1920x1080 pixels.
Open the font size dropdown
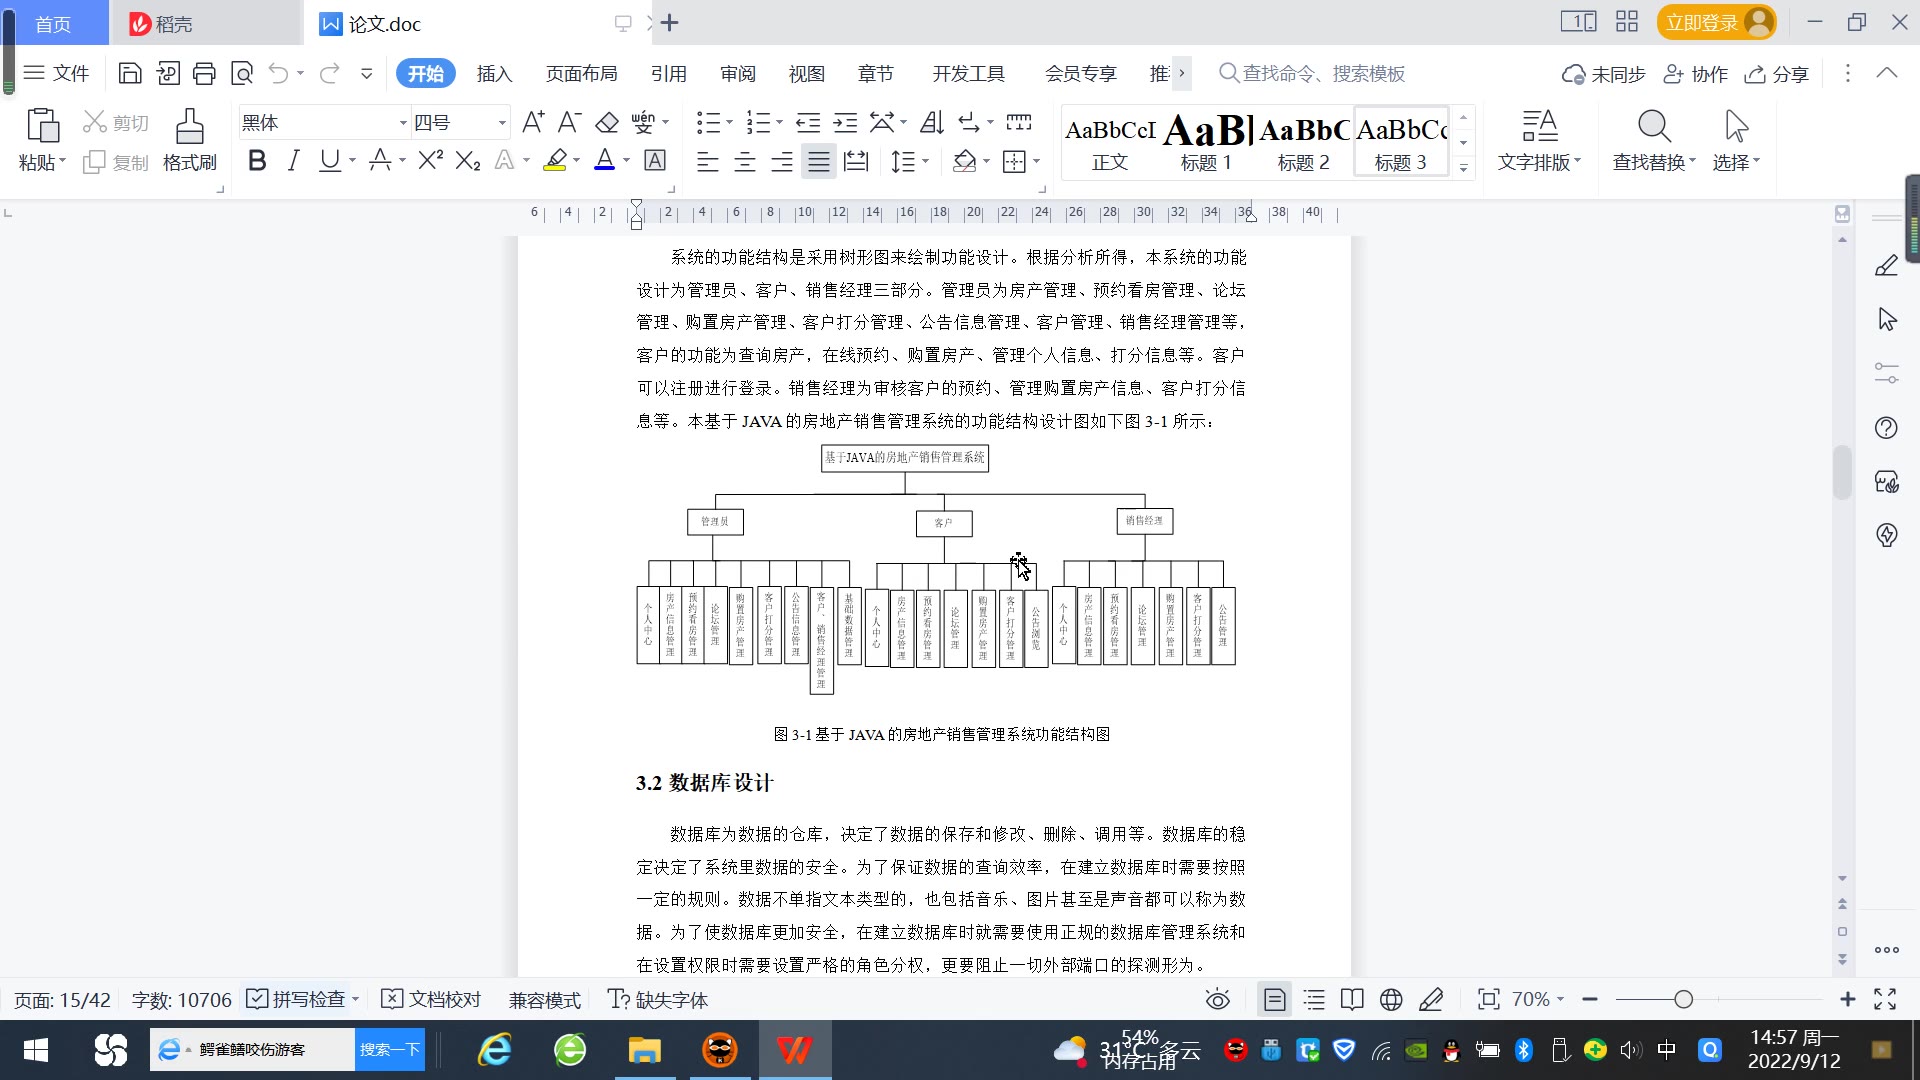pyautogui.click(x=502, y=123)
